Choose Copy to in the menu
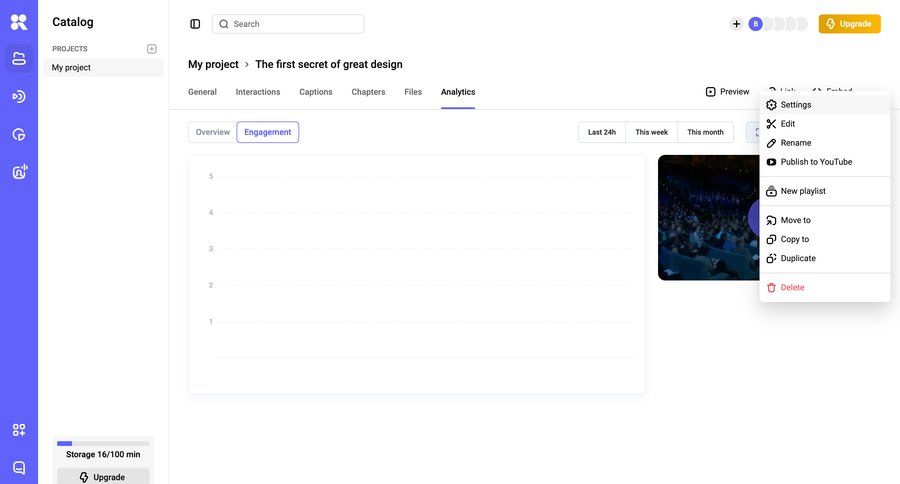 click(825, 239)
